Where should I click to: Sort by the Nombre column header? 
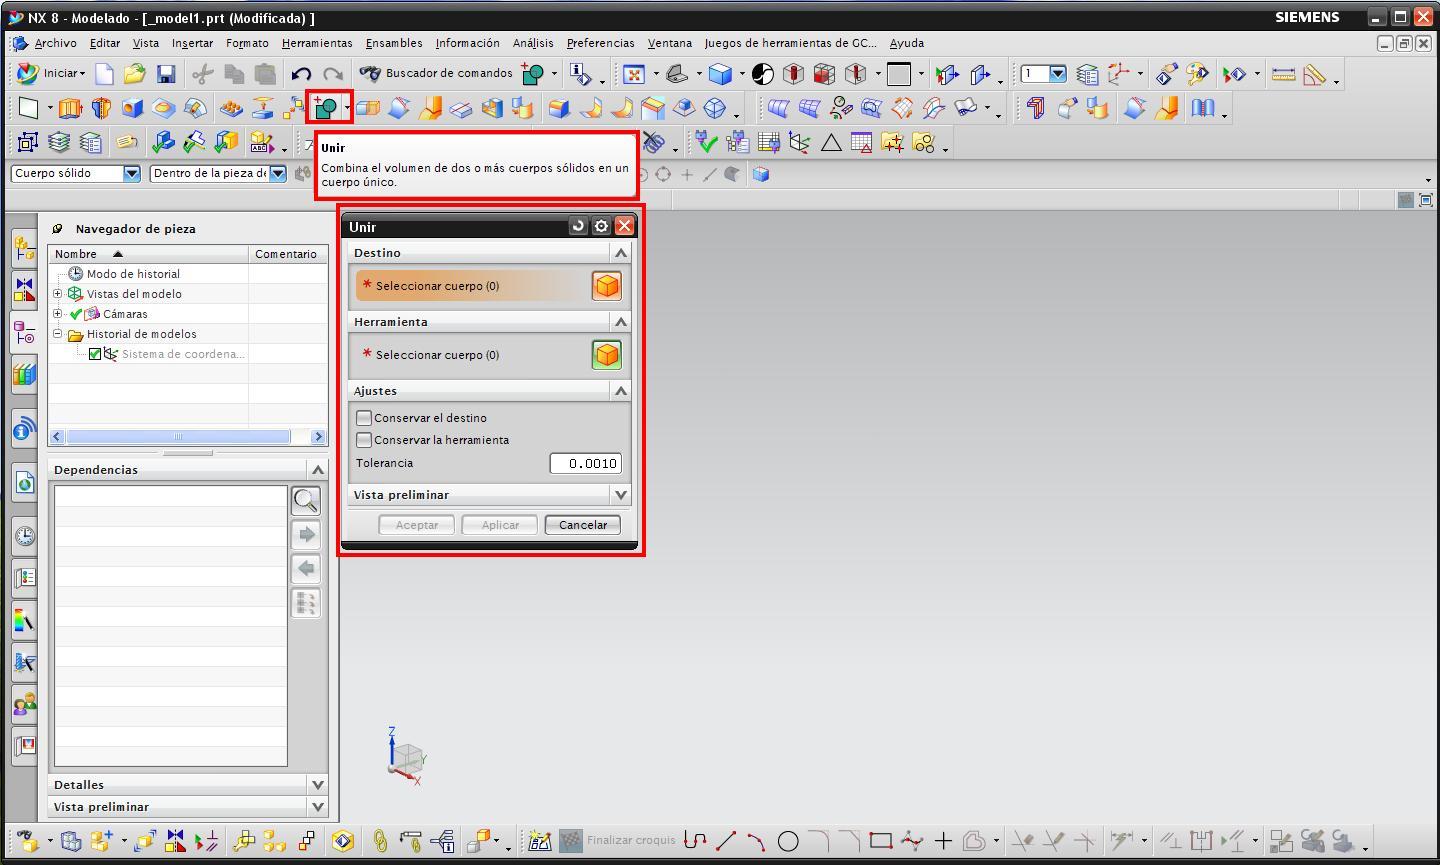point(148,254)
